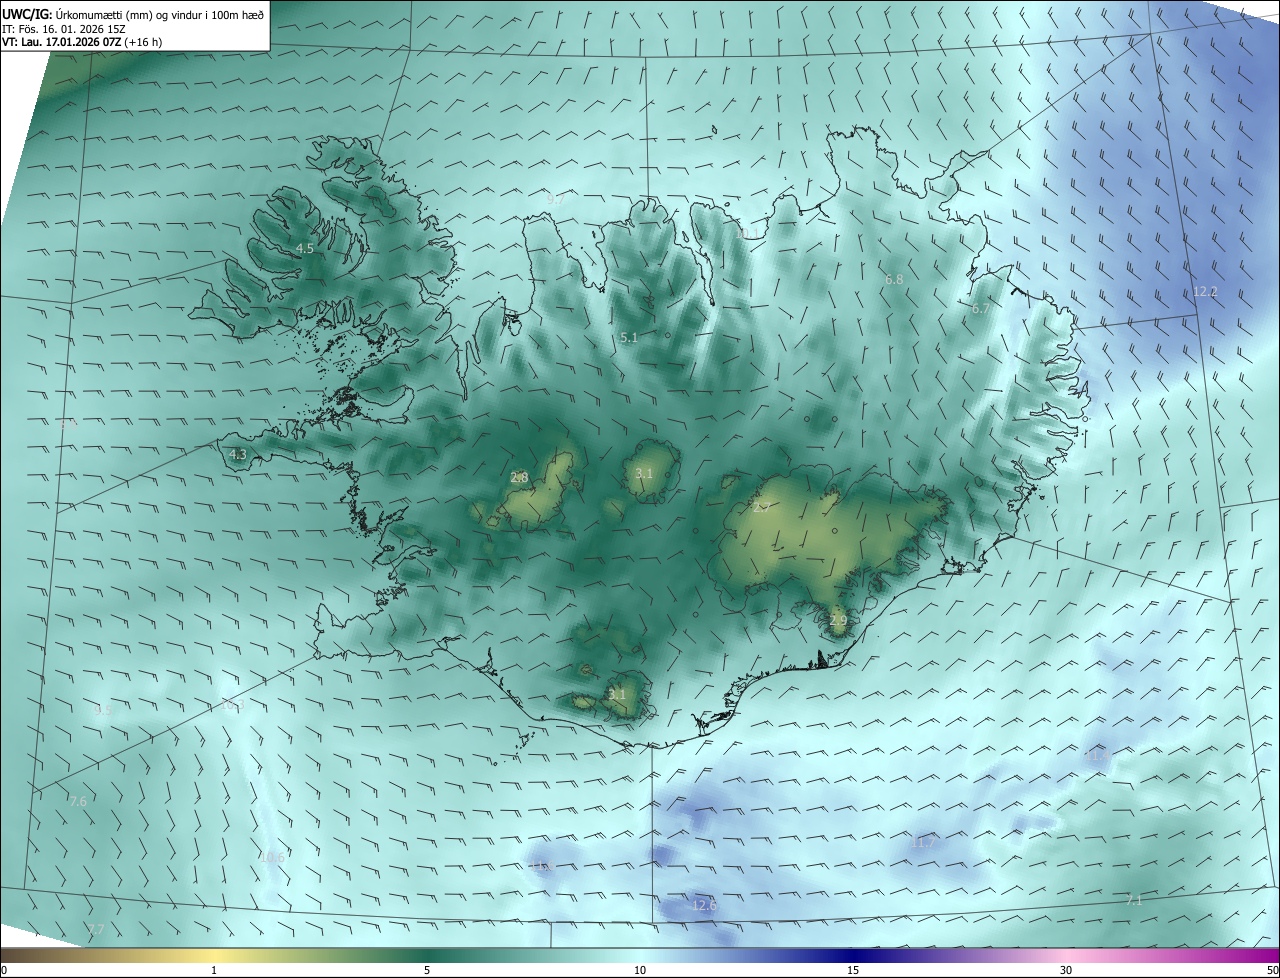Click the 9.7 value label
1280x978 pixels.
point(556,199)
